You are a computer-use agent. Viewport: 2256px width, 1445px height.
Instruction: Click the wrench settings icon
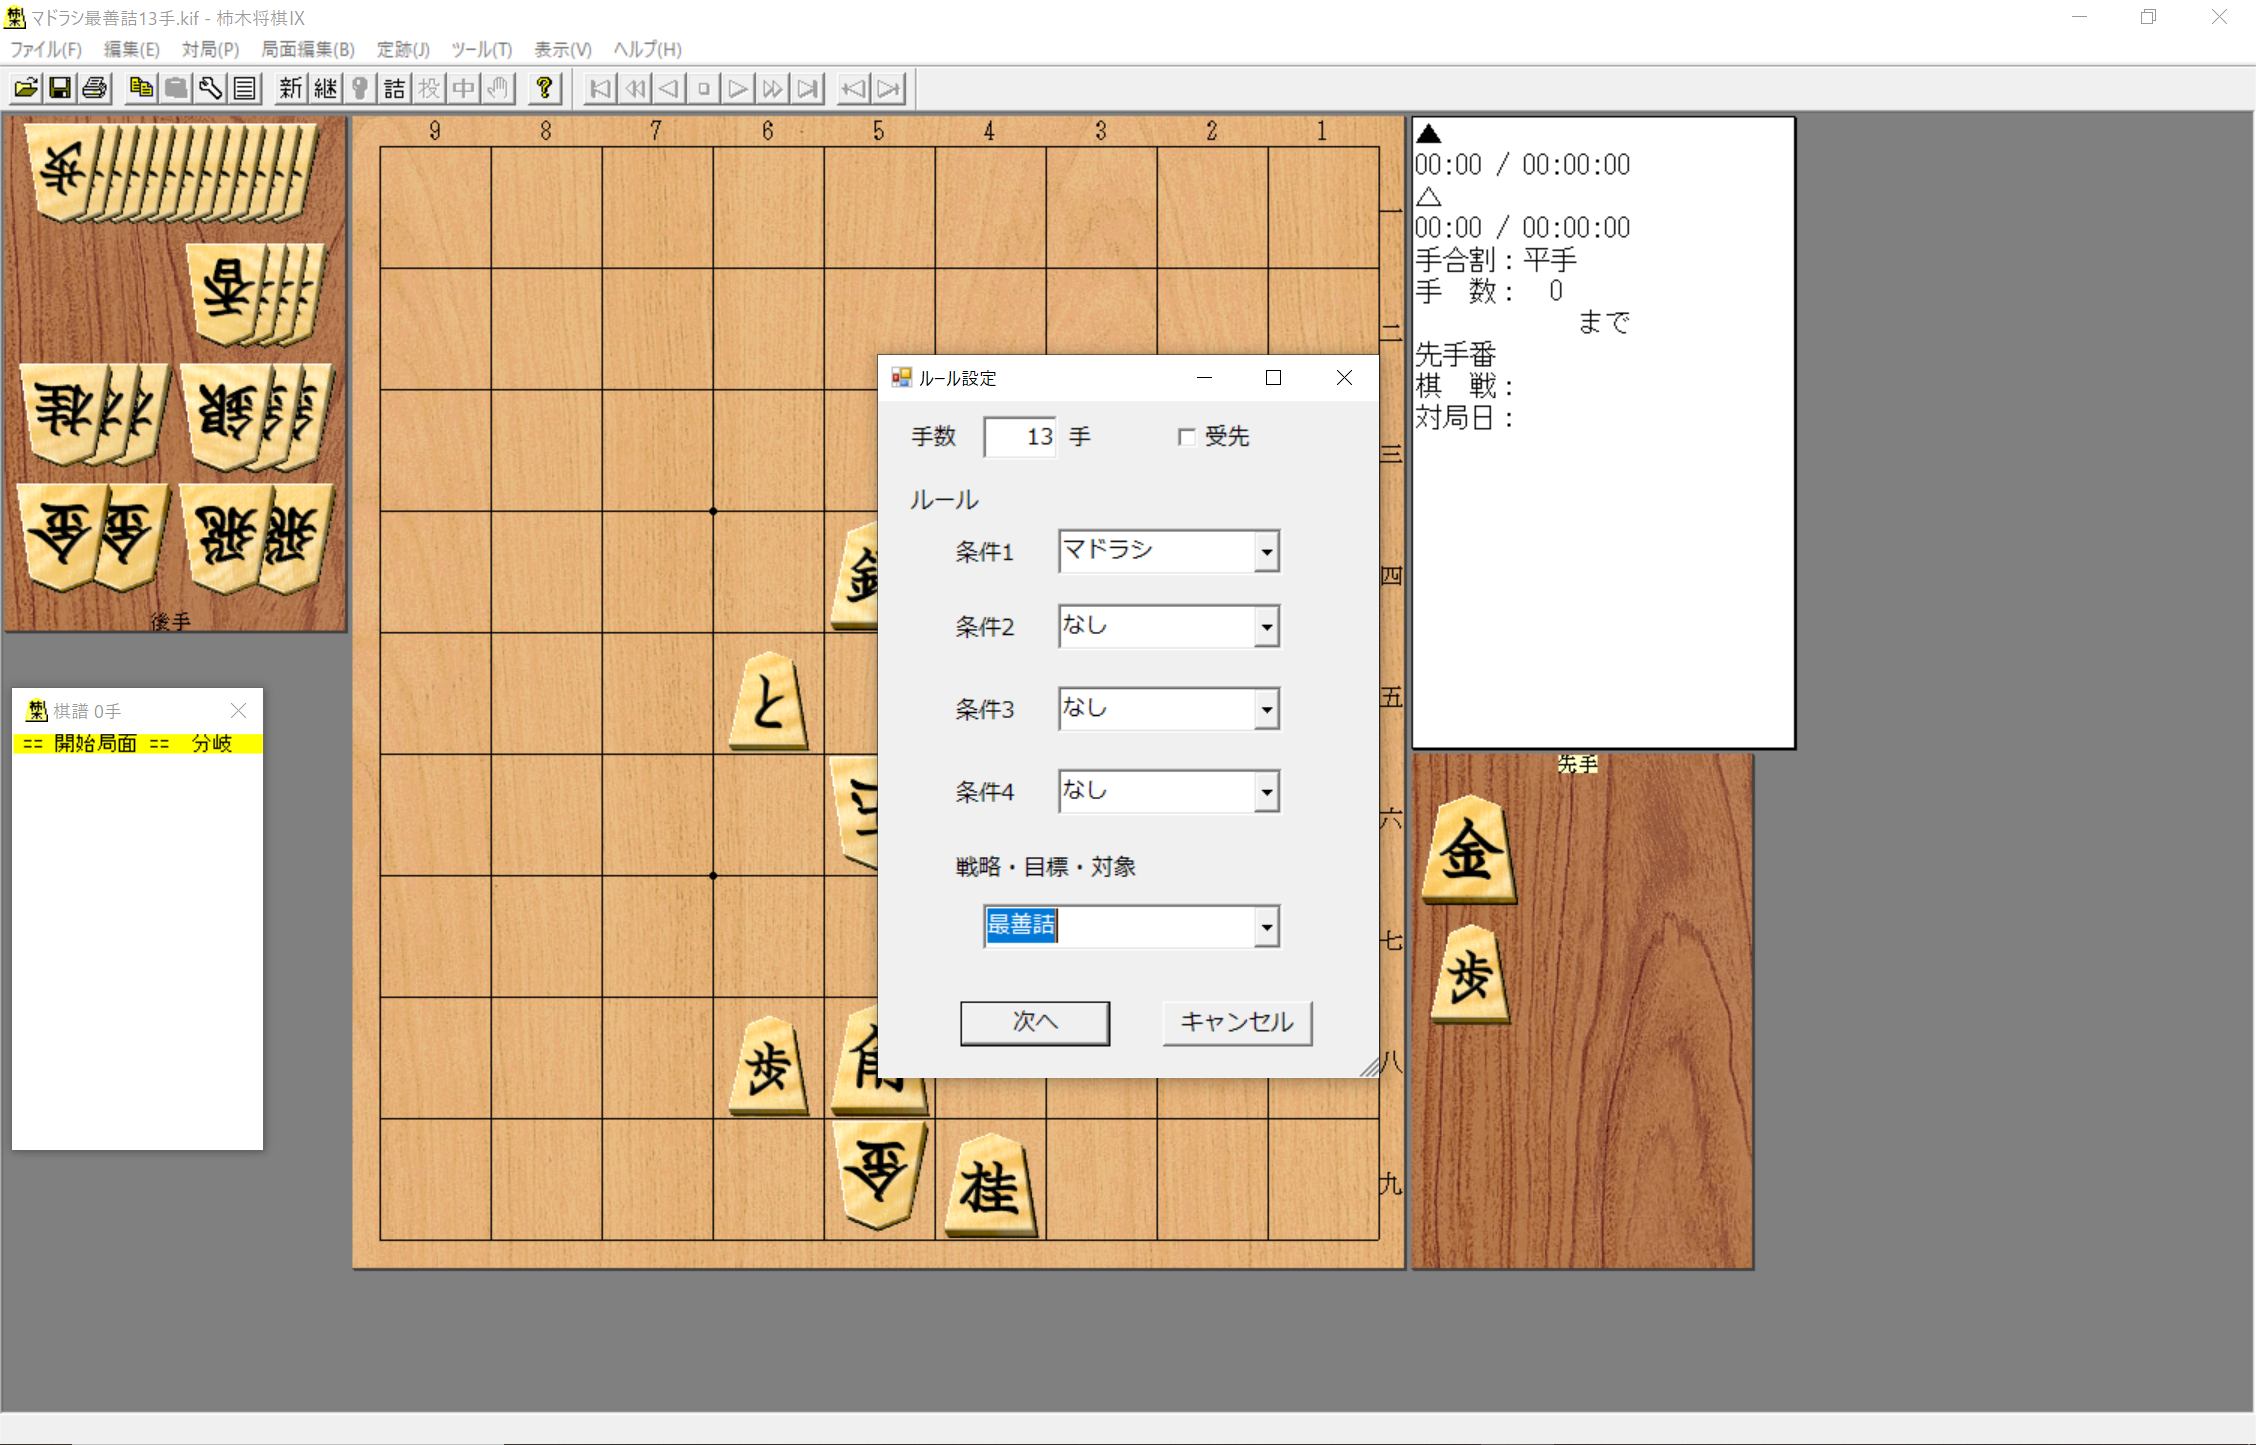(210, 89)
